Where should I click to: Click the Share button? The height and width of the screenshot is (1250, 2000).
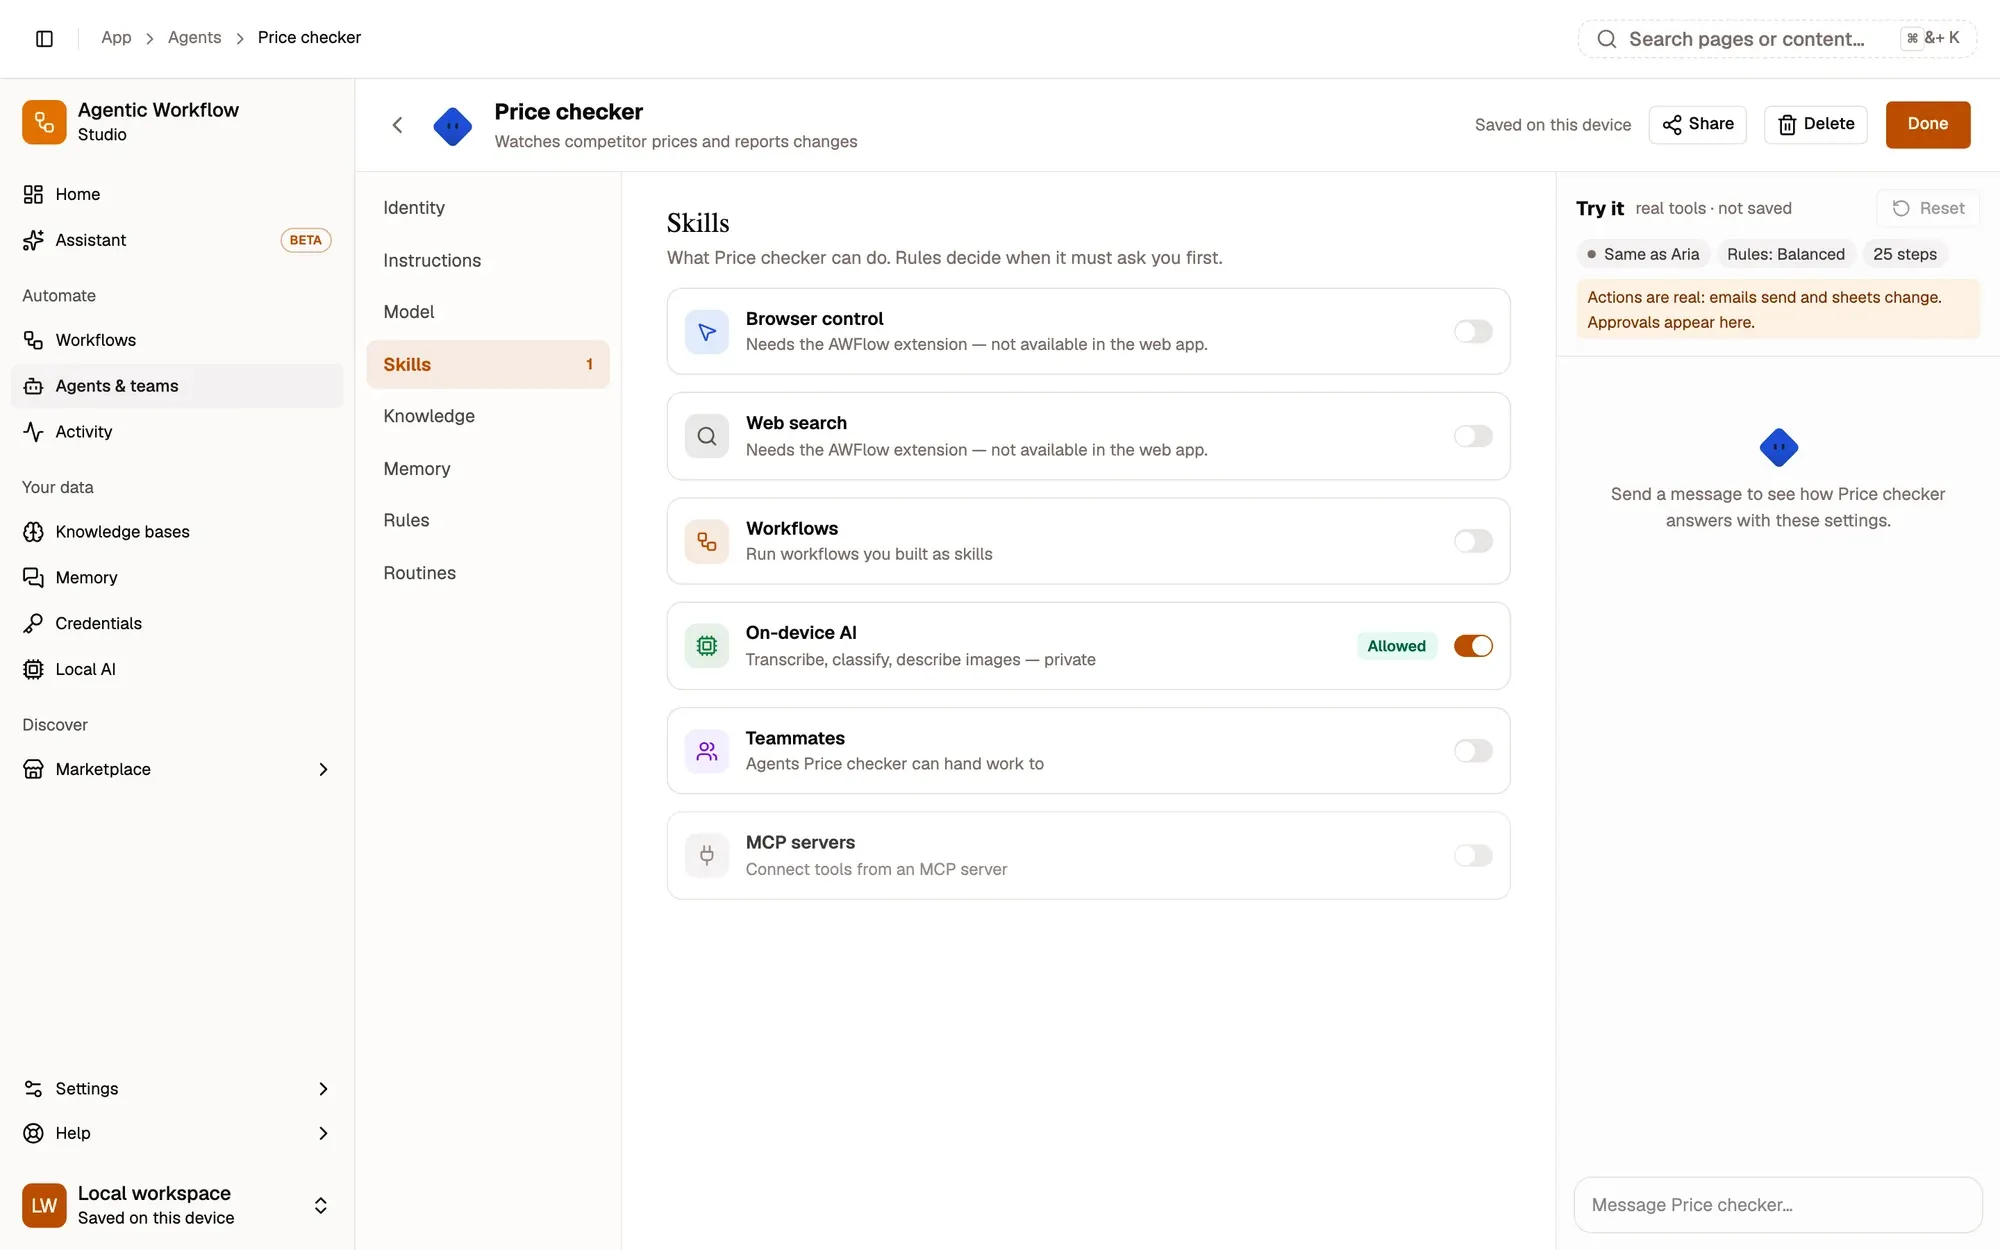[x=1697, y=124]
